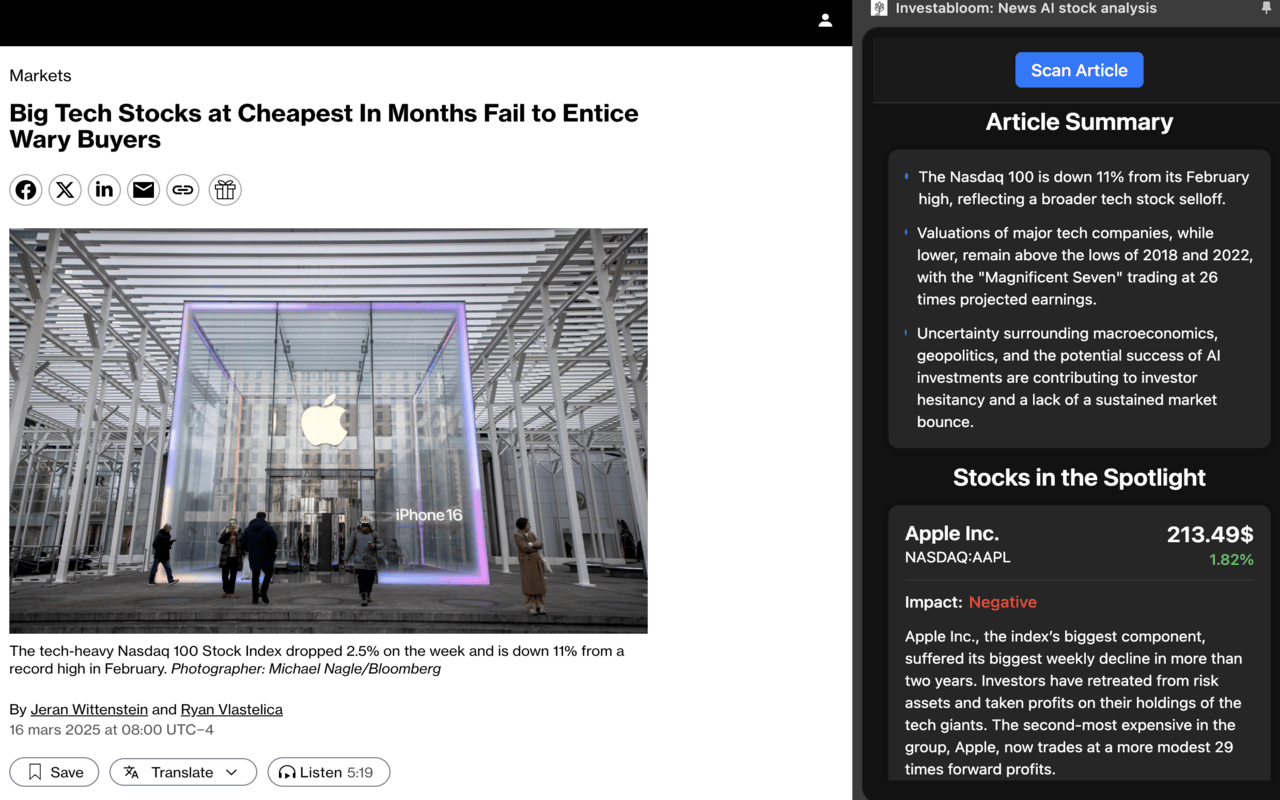
Task: Click the article publication date text
Action: pos(112,730)
